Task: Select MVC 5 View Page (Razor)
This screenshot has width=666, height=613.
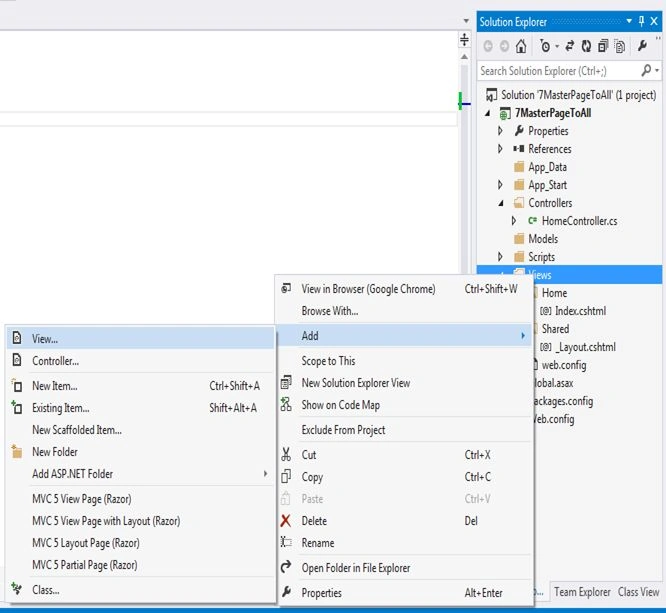Action: pos(140,499)
